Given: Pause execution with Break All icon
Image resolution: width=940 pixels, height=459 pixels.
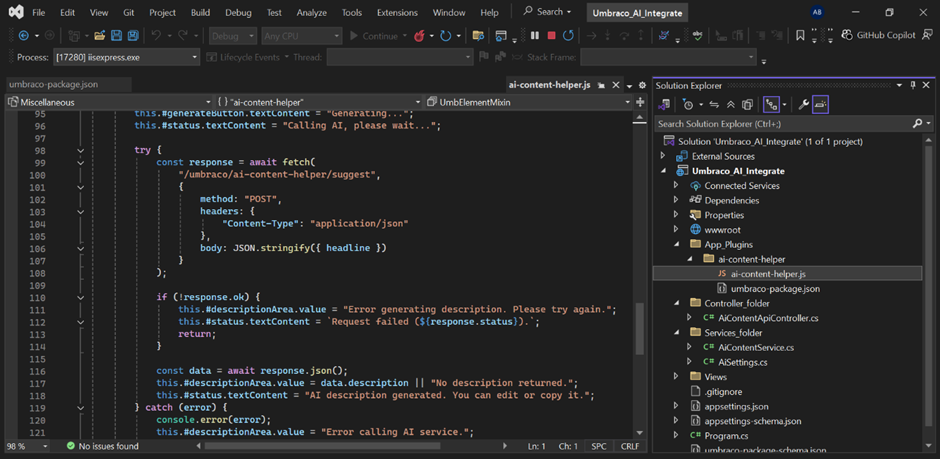Looking at the screenshot, I should (534, 36).
